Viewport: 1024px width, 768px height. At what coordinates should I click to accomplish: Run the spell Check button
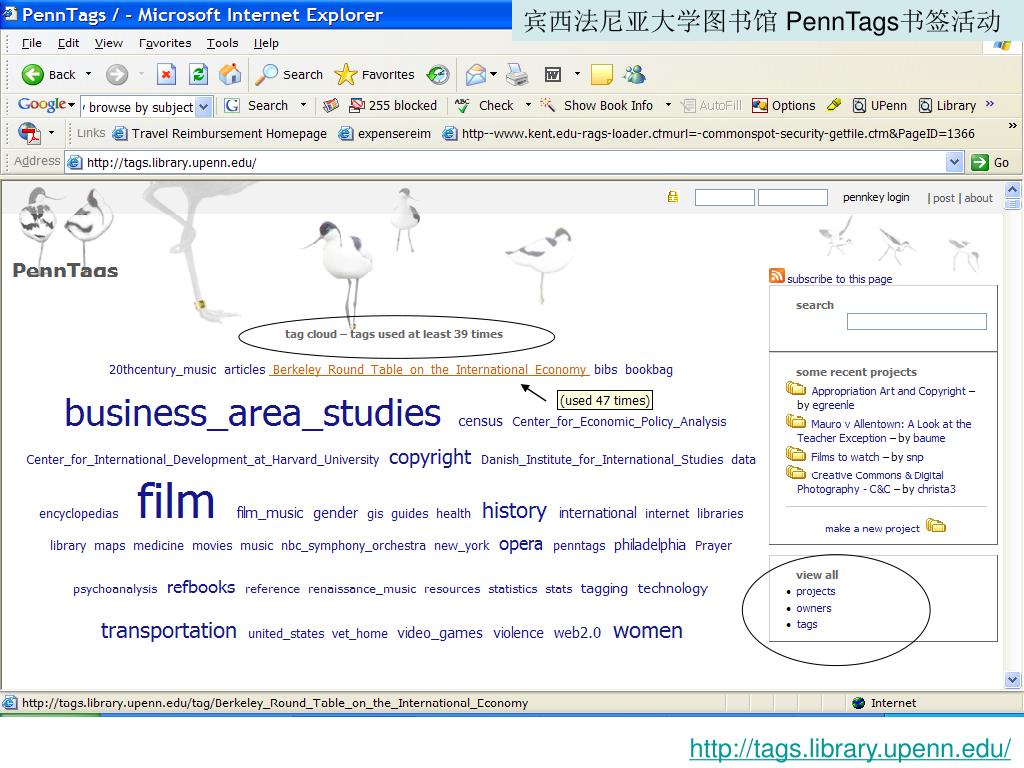point(485,105)
